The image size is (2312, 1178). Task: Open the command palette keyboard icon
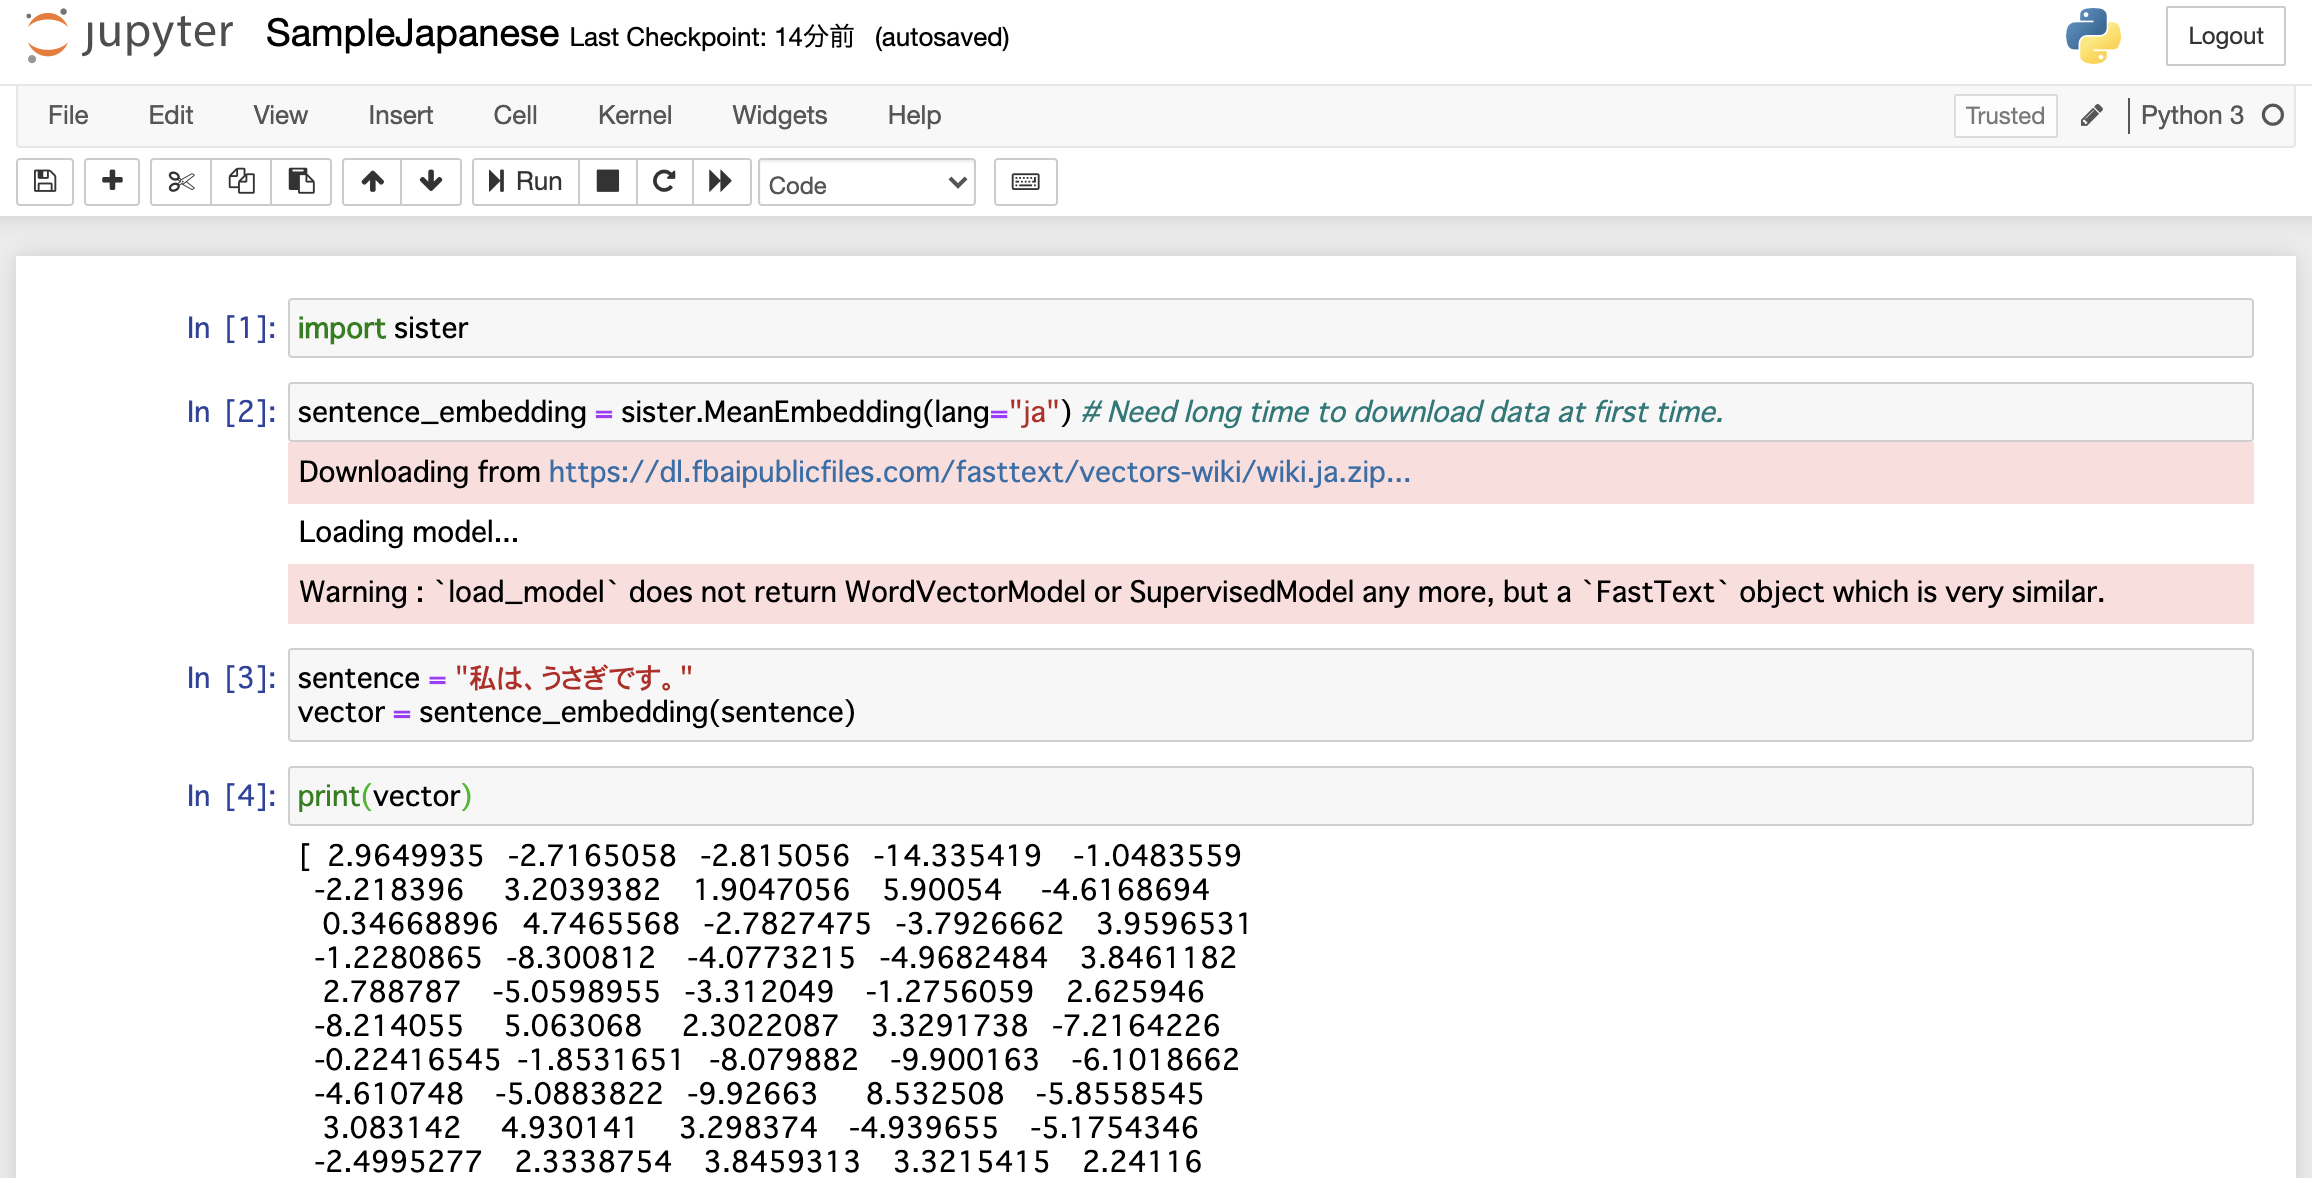point(1025,181)
